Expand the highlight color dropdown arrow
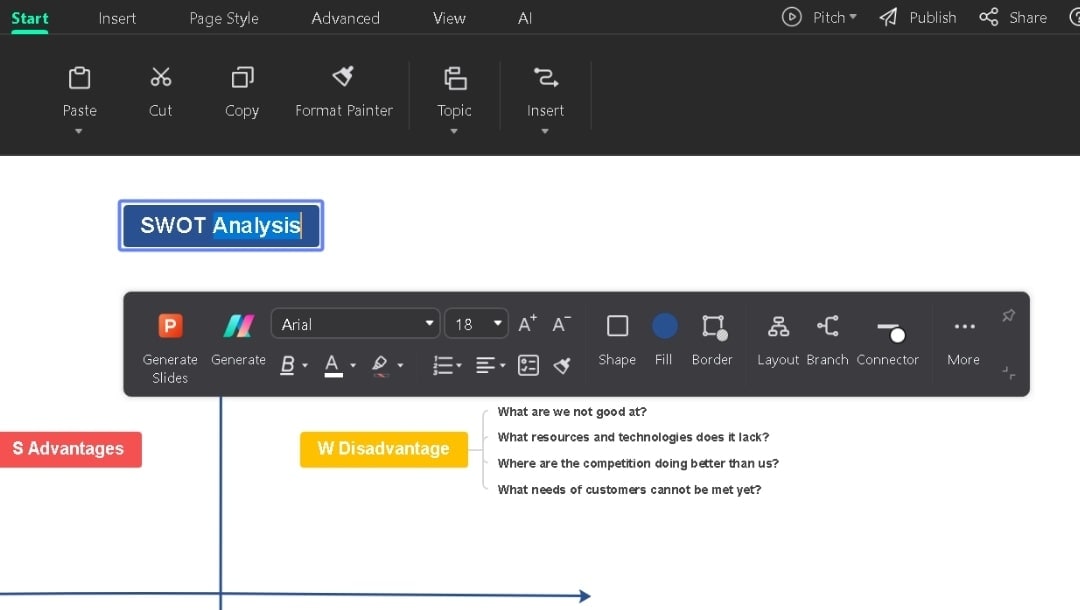 click(400, 366)
